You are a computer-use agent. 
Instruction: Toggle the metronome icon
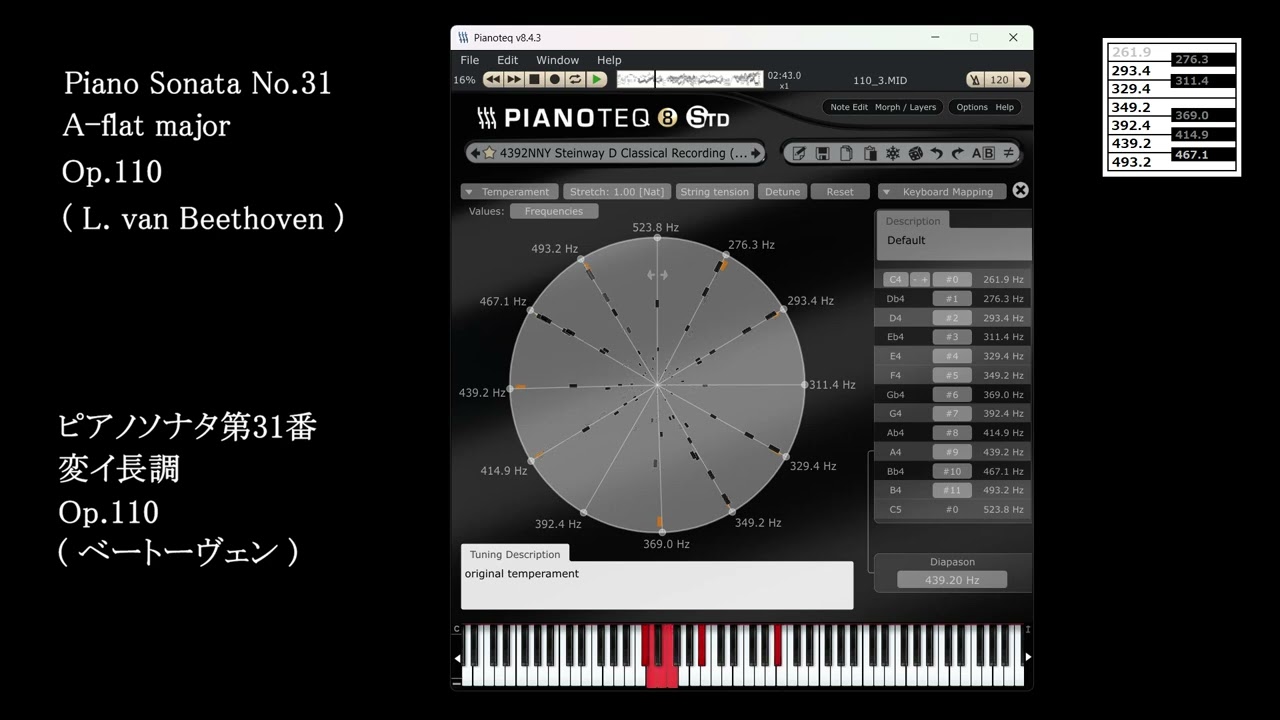point(975,80)
